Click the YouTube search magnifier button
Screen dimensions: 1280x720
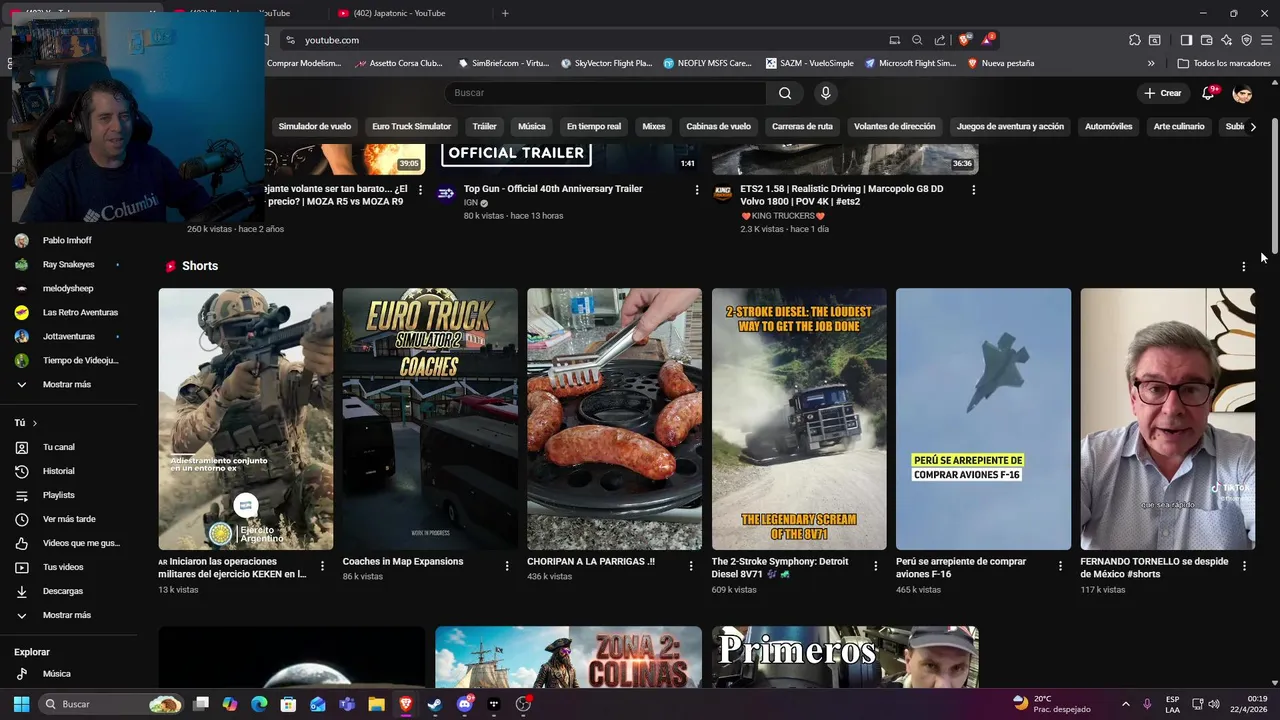(785, 93)
